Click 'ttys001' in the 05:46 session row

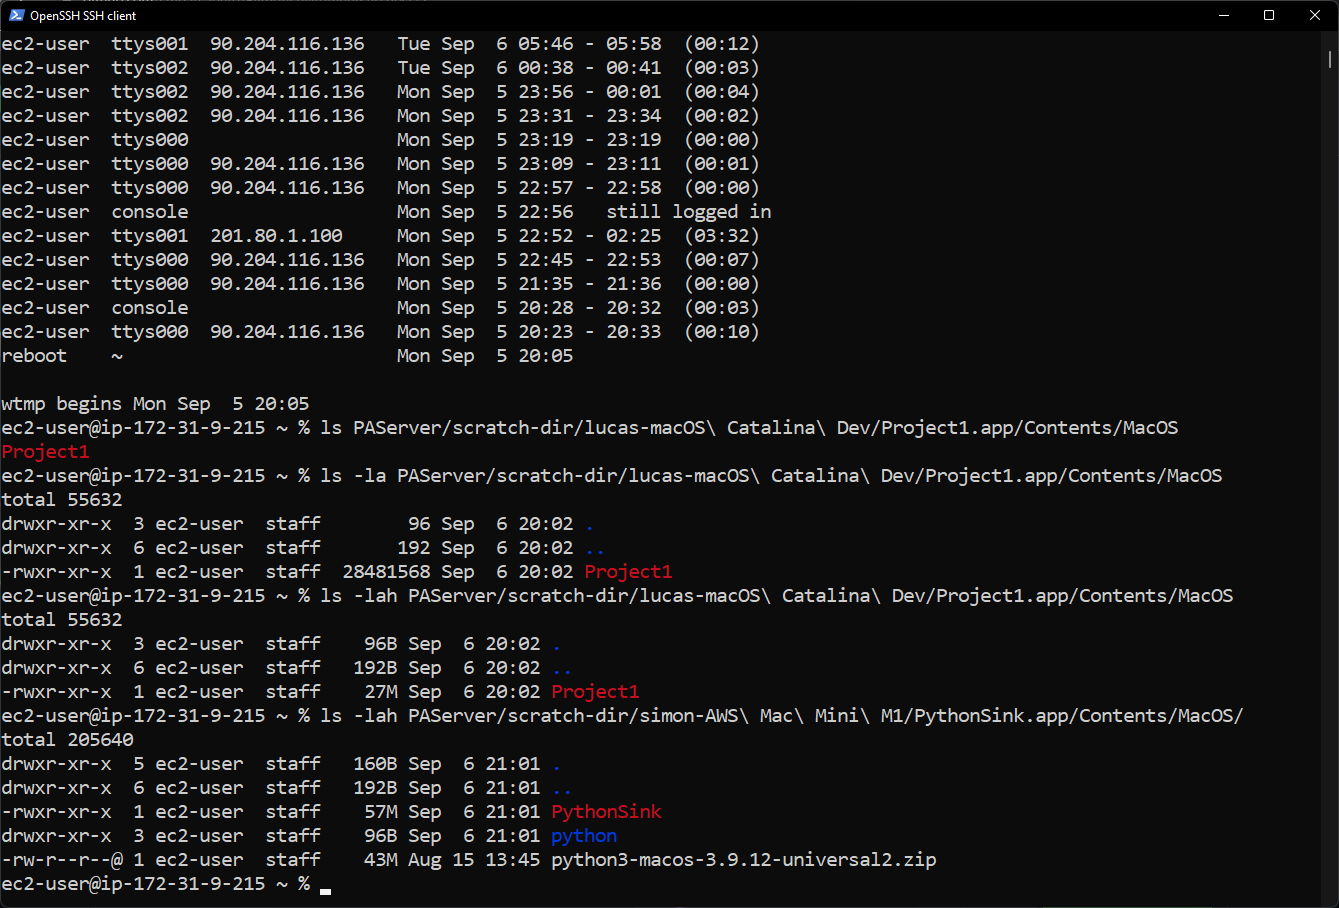[x=150, y=44]
